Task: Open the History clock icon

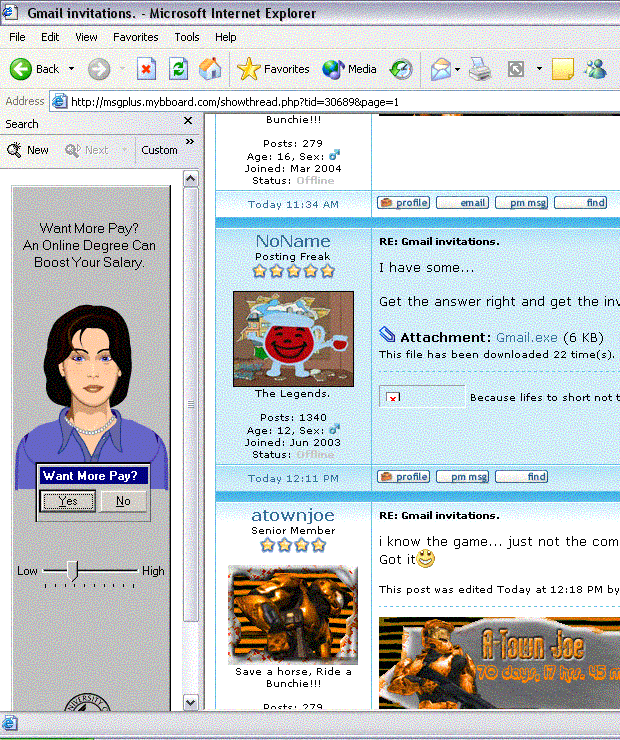Action: point(401,69)
